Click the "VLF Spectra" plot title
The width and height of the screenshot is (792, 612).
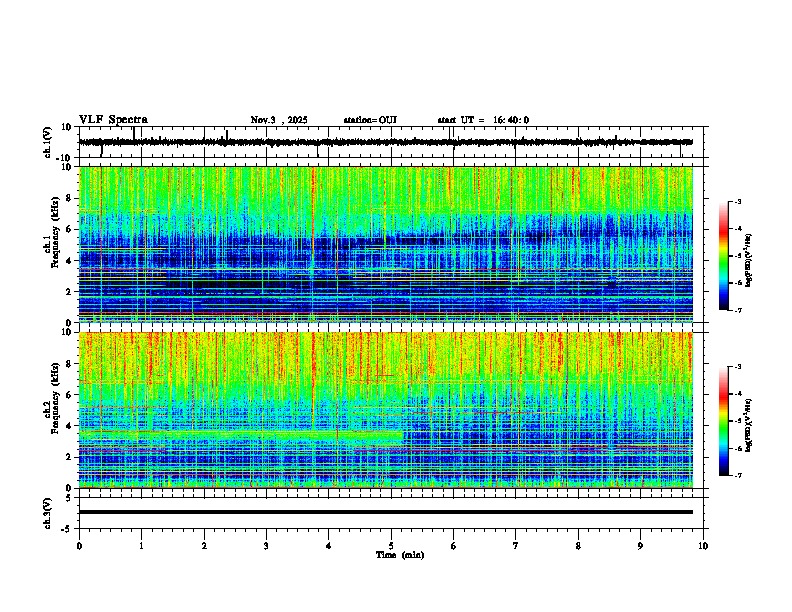pos(113,120)
